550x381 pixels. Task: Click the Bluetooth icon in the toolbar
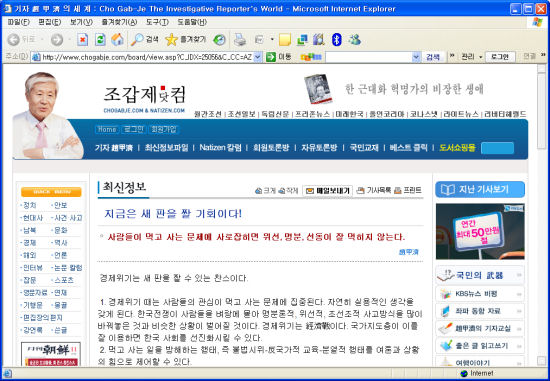click(336, 39)
